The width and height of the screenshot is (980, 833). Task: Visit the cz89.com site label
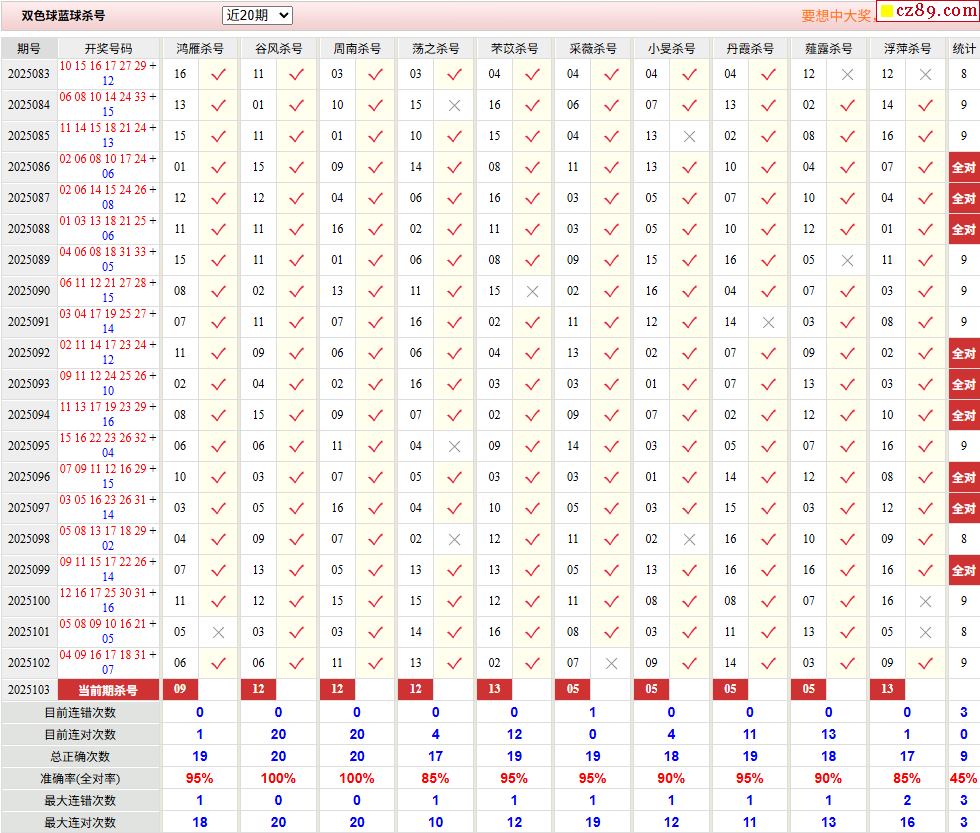928,11
